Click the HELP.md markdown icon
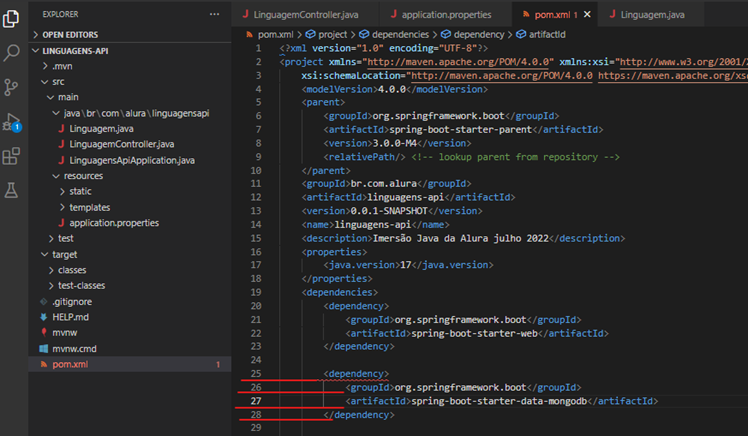 pyautogui.click(x=44, y=317)
